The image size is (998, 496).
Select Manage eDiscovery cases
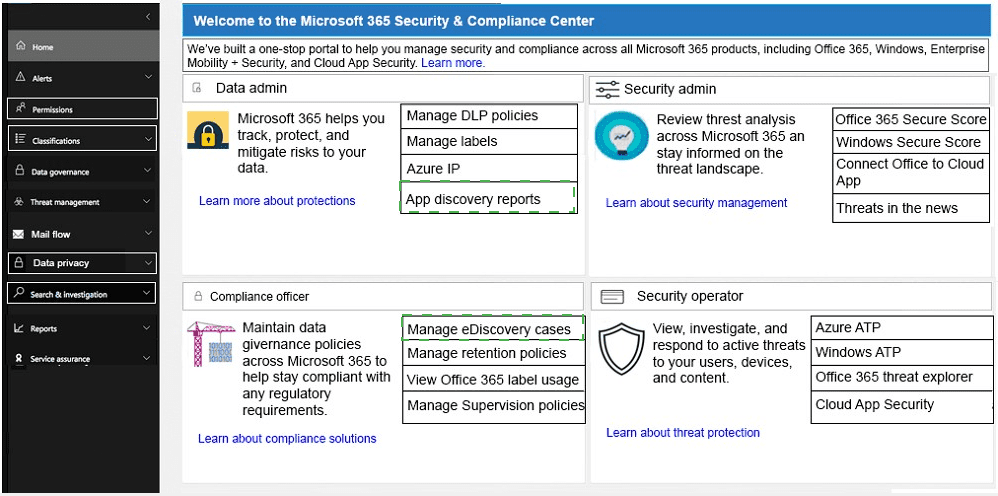pyautogui.click(x=493, y=329)
